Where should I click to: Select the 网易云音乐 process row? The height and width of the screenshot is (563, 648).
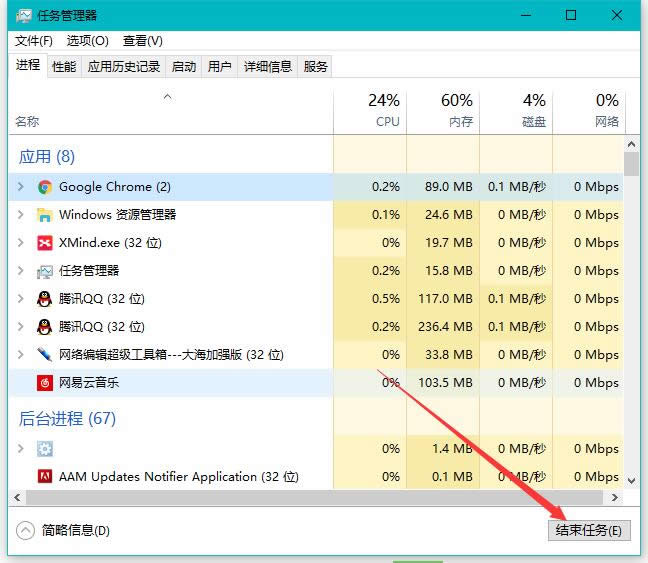[316, 383]
